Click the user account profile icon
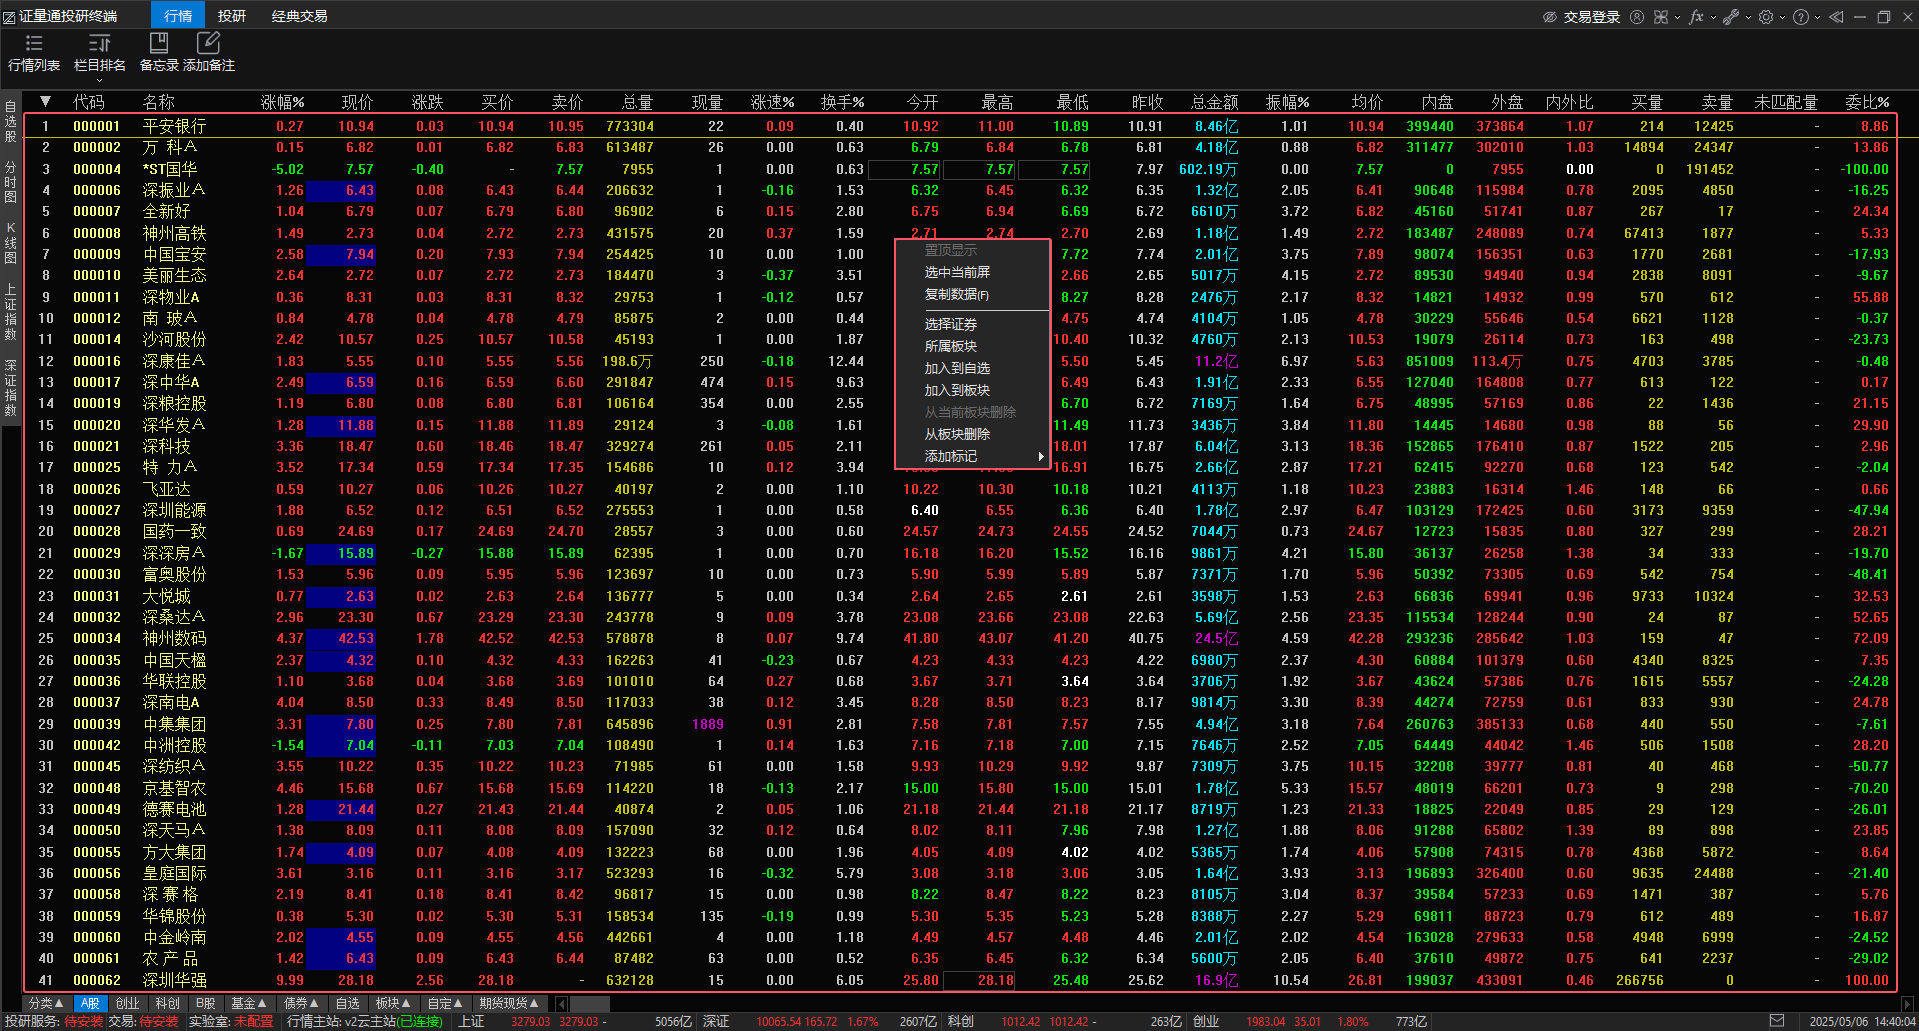Image resolution: width=1919 pixels, height=1031 pixels. [1637, 17]
